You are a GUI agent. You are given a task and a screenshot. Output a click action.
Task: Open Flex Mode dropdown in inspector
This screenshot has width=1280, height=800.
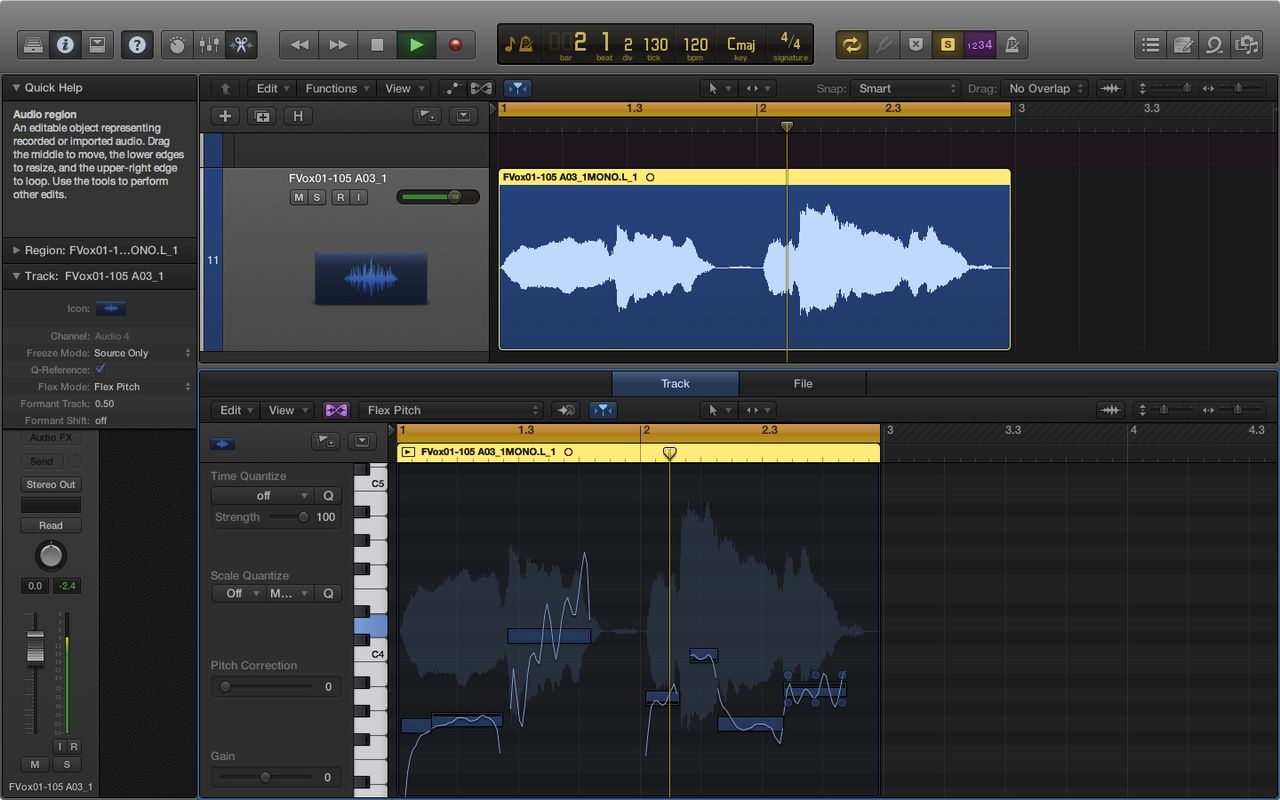pyautogui.click(x=142, y=386)
